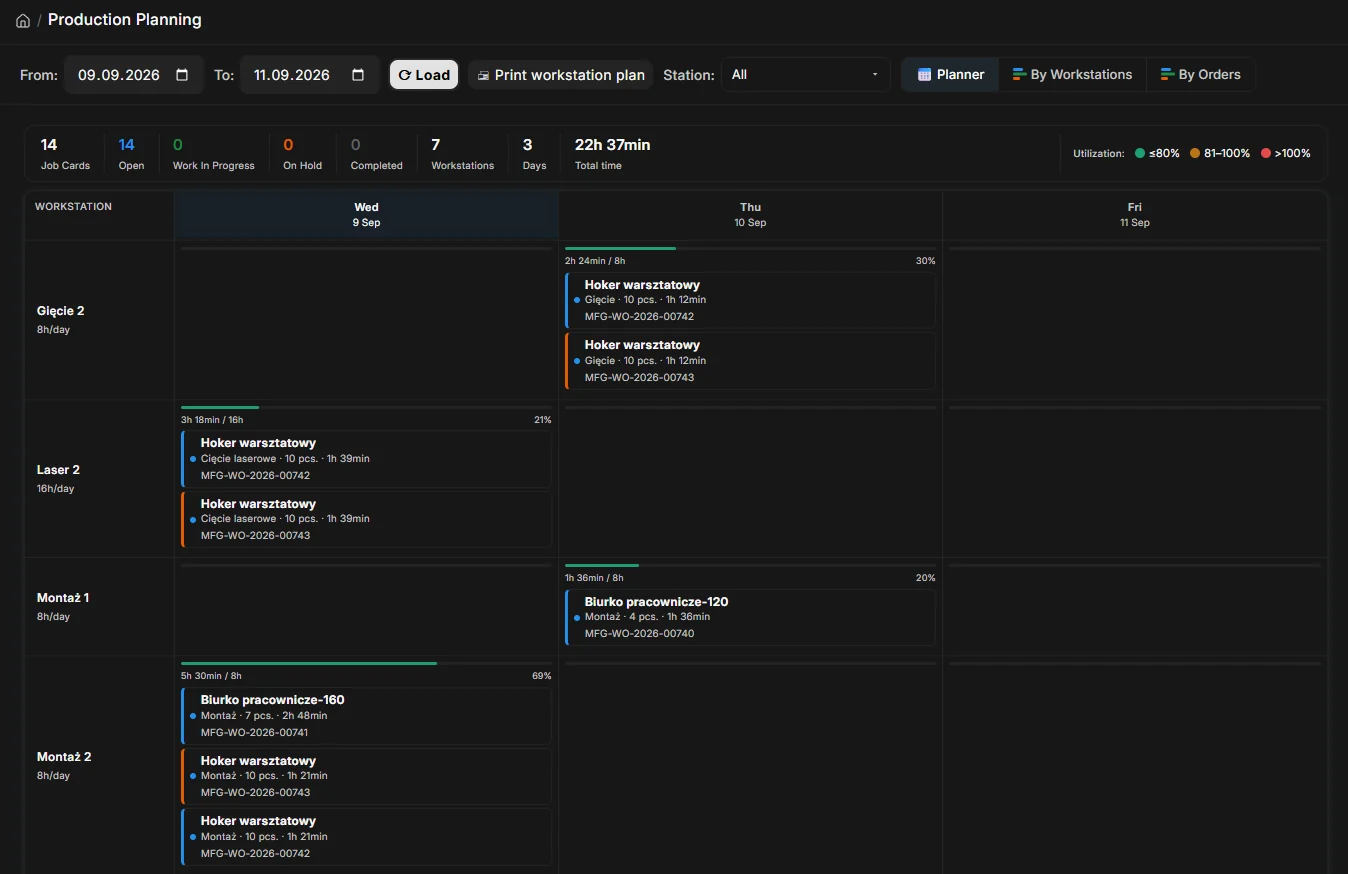Open Gięcie card for MFG-WO-2026-00743

pos(750,361)
